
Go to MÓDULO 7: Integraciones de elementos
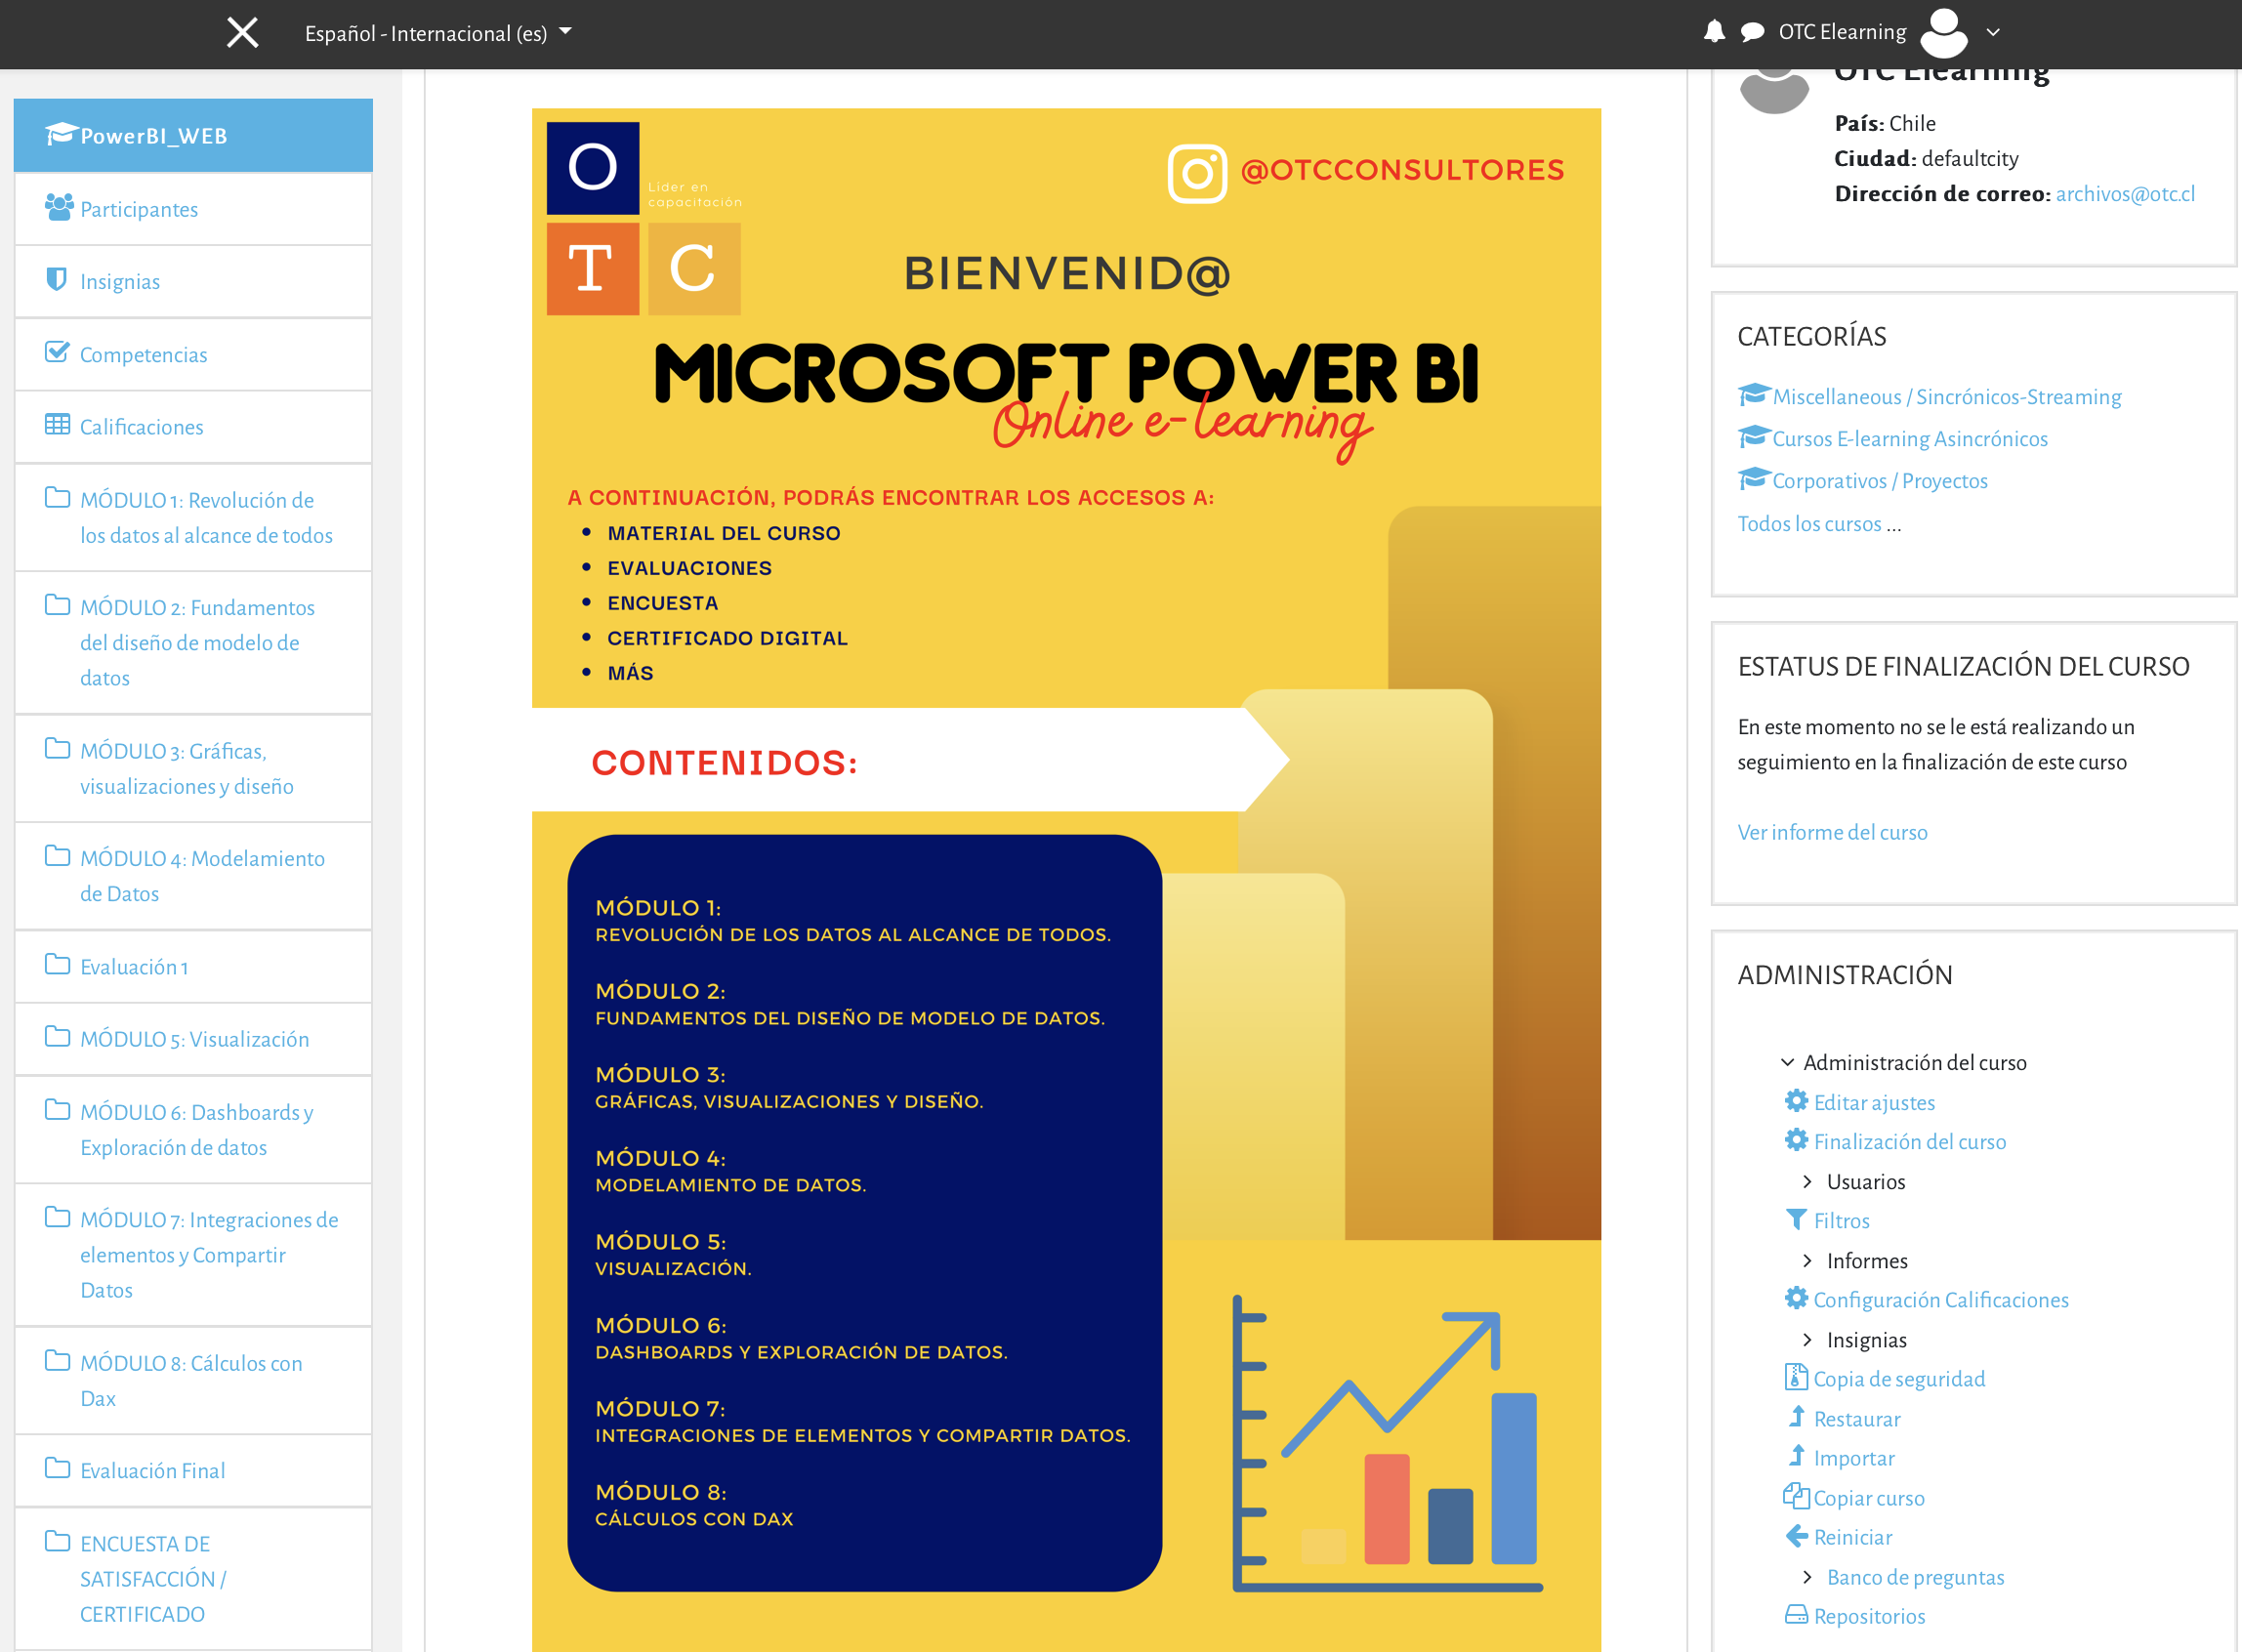pos(193,1255)
